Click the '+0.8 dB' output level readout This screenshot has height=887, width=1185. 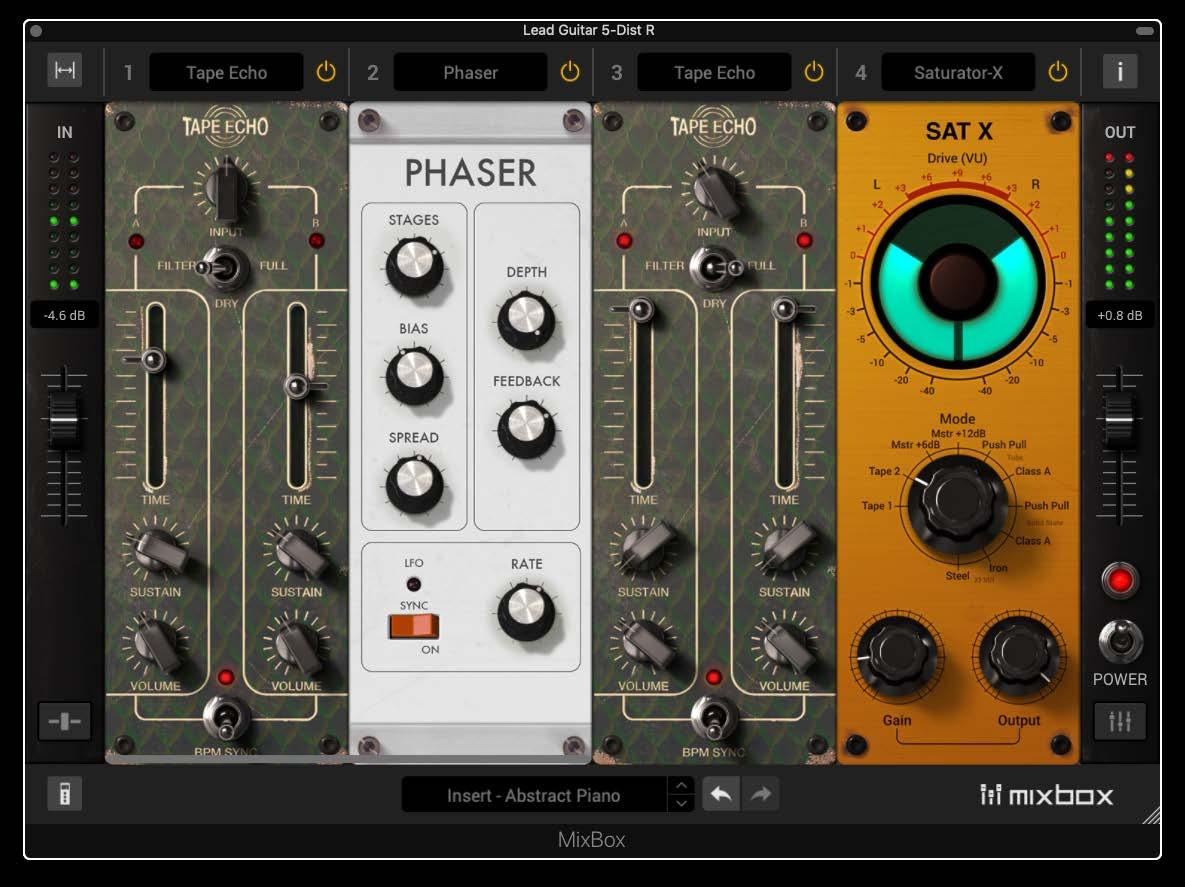click(x=1120, y=315)
